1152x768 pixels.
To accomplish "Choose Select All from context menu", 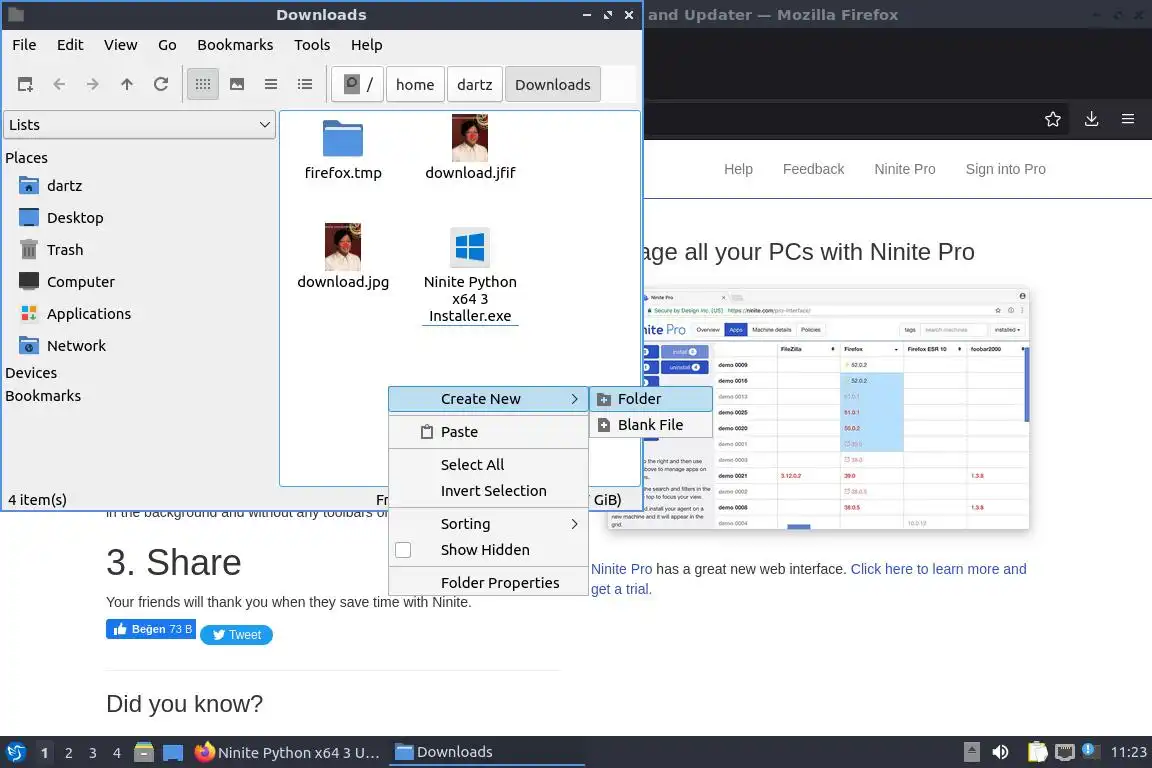I will (x=489, y=464).
